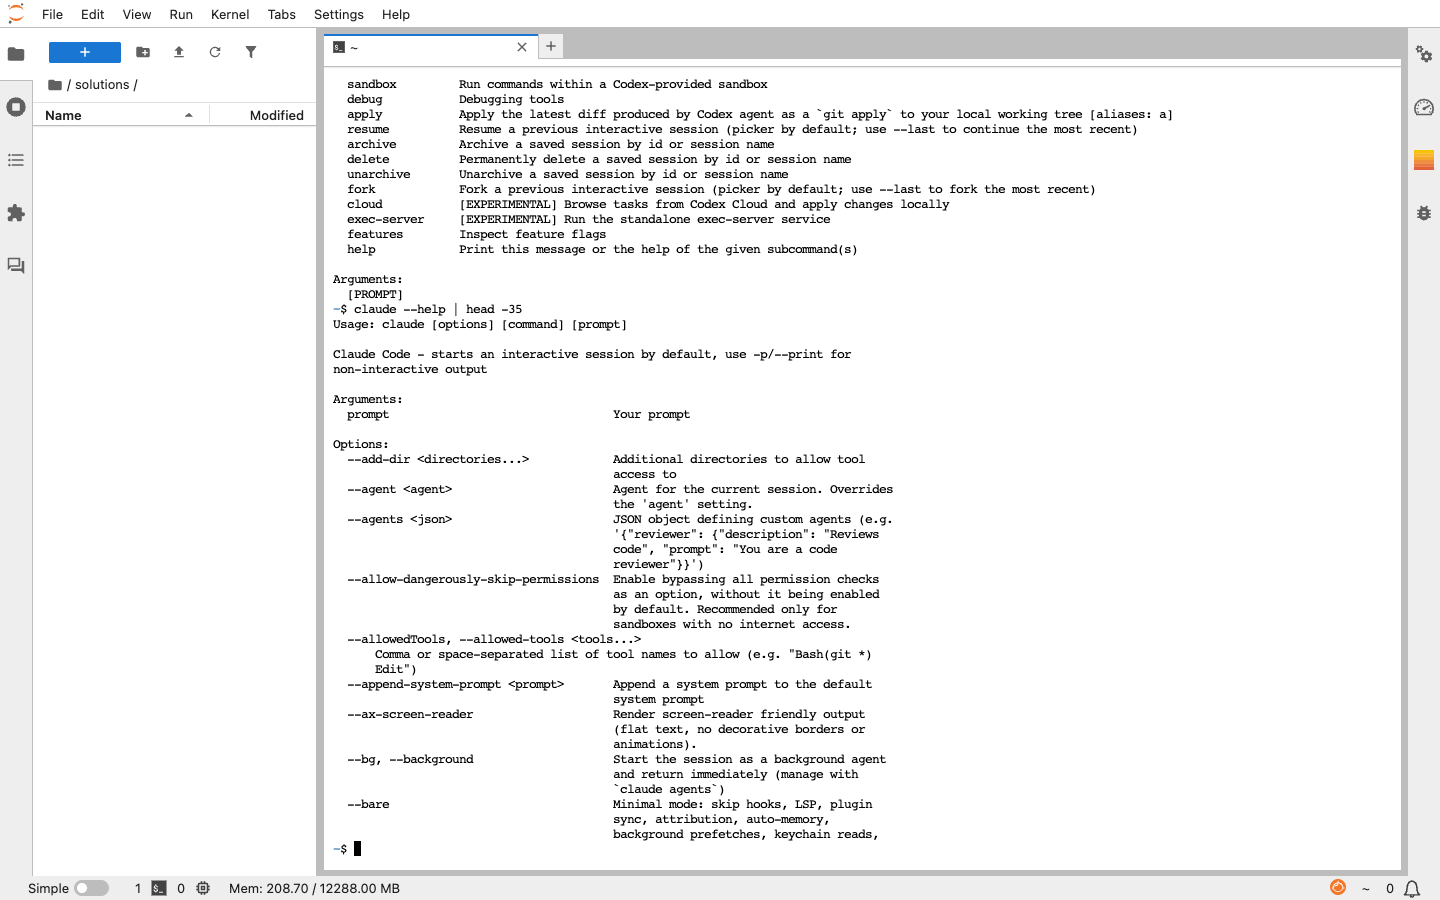Open the View menu
Image resolution: width=1440 pixels, height=900 pixels.
pyautogui.click(x=137, y=14)
